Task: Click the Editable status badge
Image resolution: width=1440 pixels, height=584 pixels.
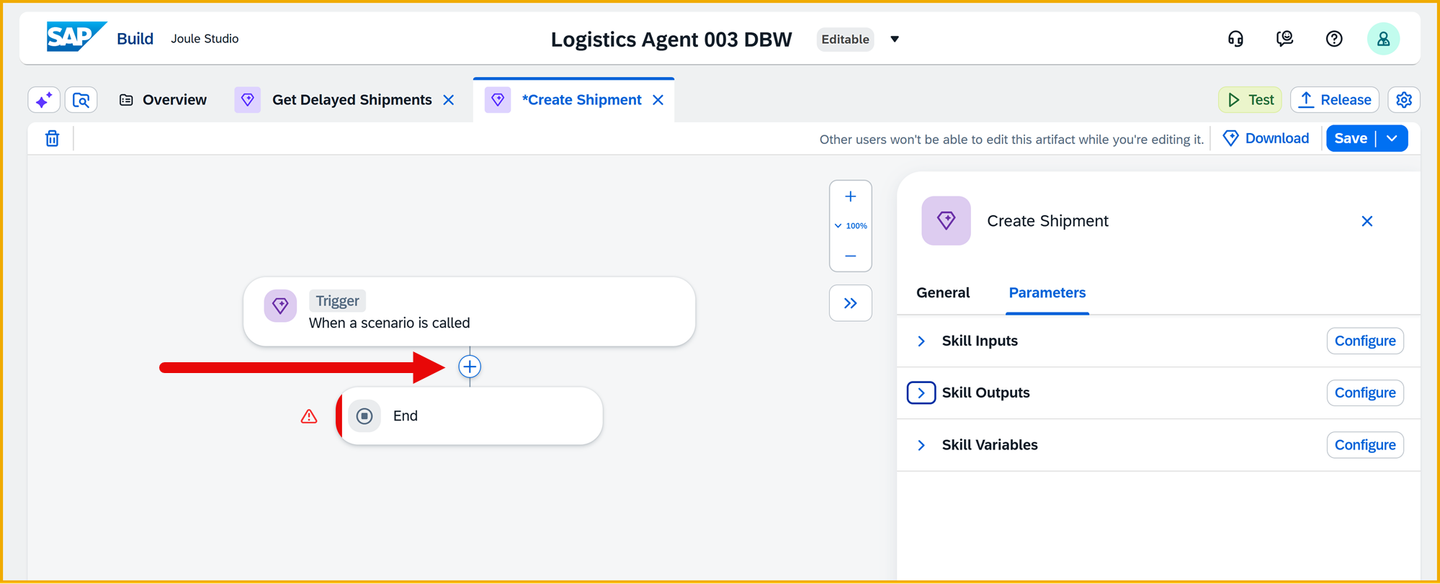Action: (845, 40)
